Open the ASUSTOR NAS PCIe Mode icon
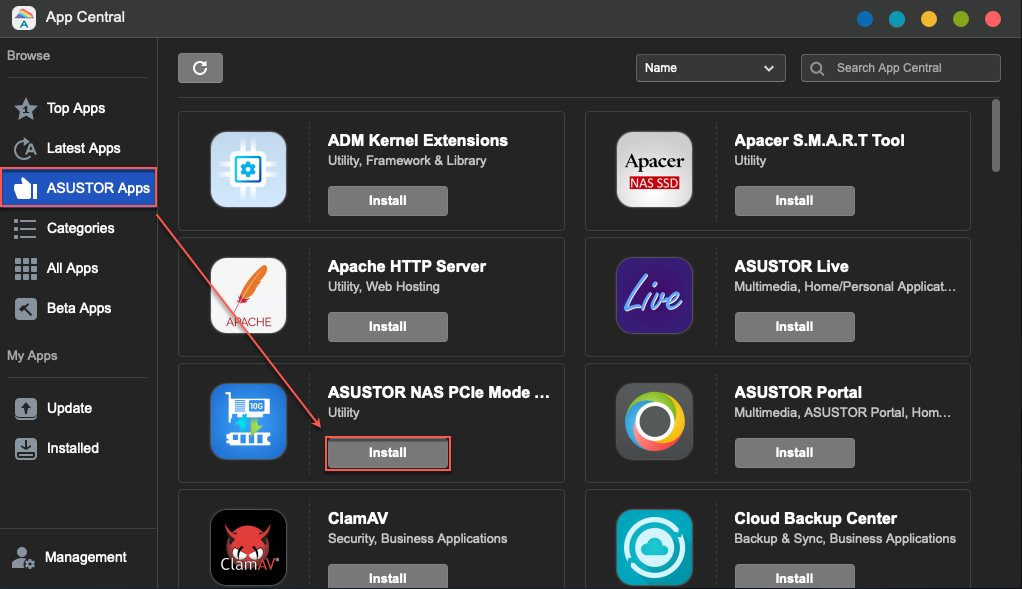 pyautogui.click(x=248, y=421)
